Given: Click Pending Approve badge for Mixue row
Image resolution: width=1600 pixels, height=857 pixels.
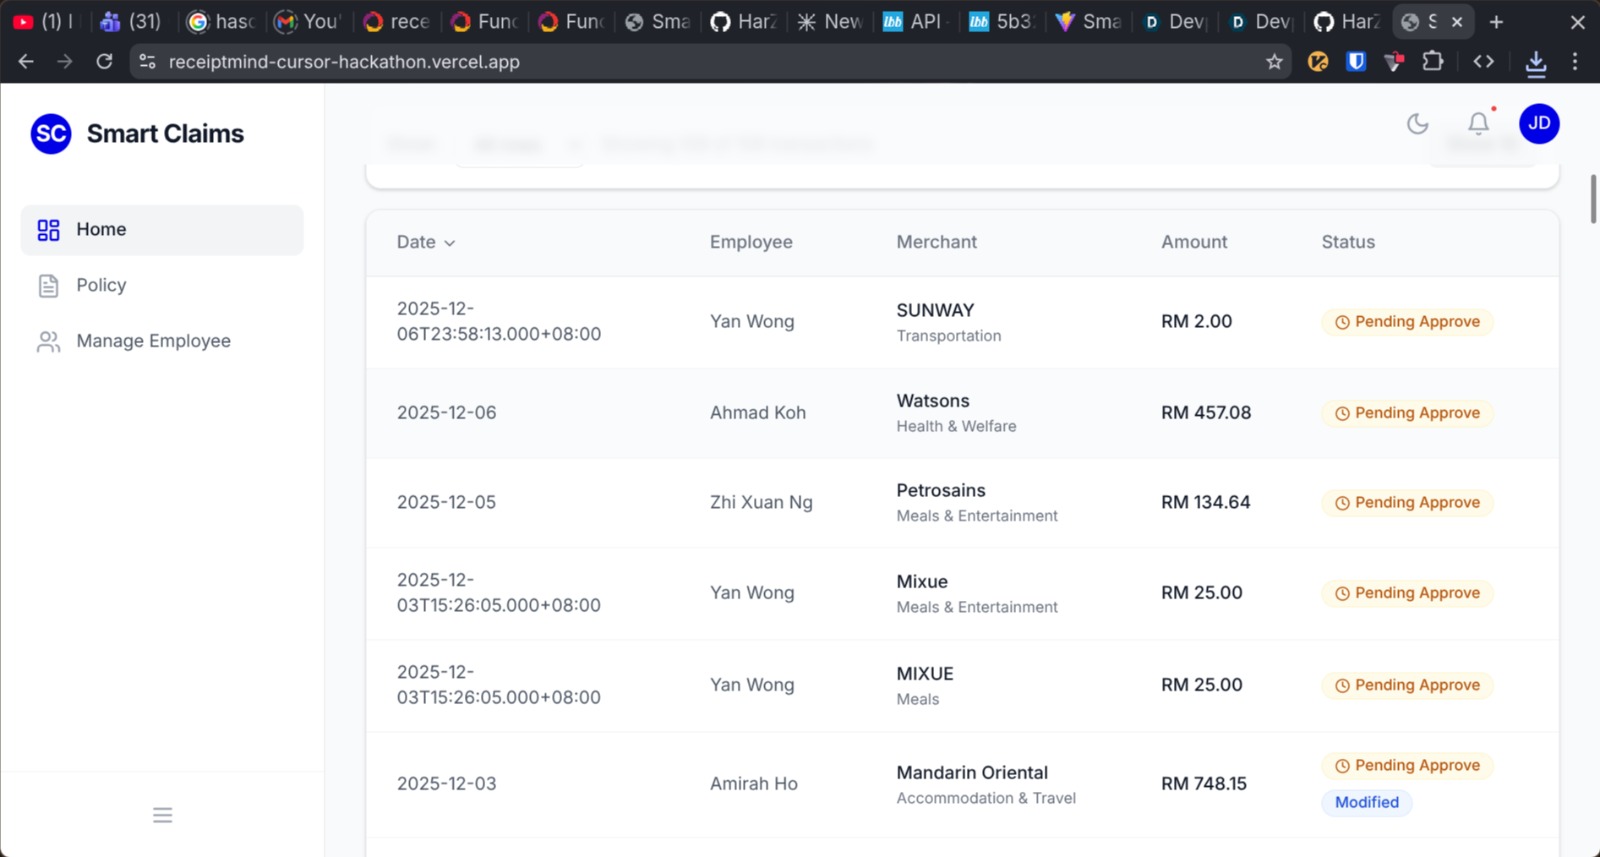Looking at the screenshot, I should pyautogui.click(x=1407, y=593).
